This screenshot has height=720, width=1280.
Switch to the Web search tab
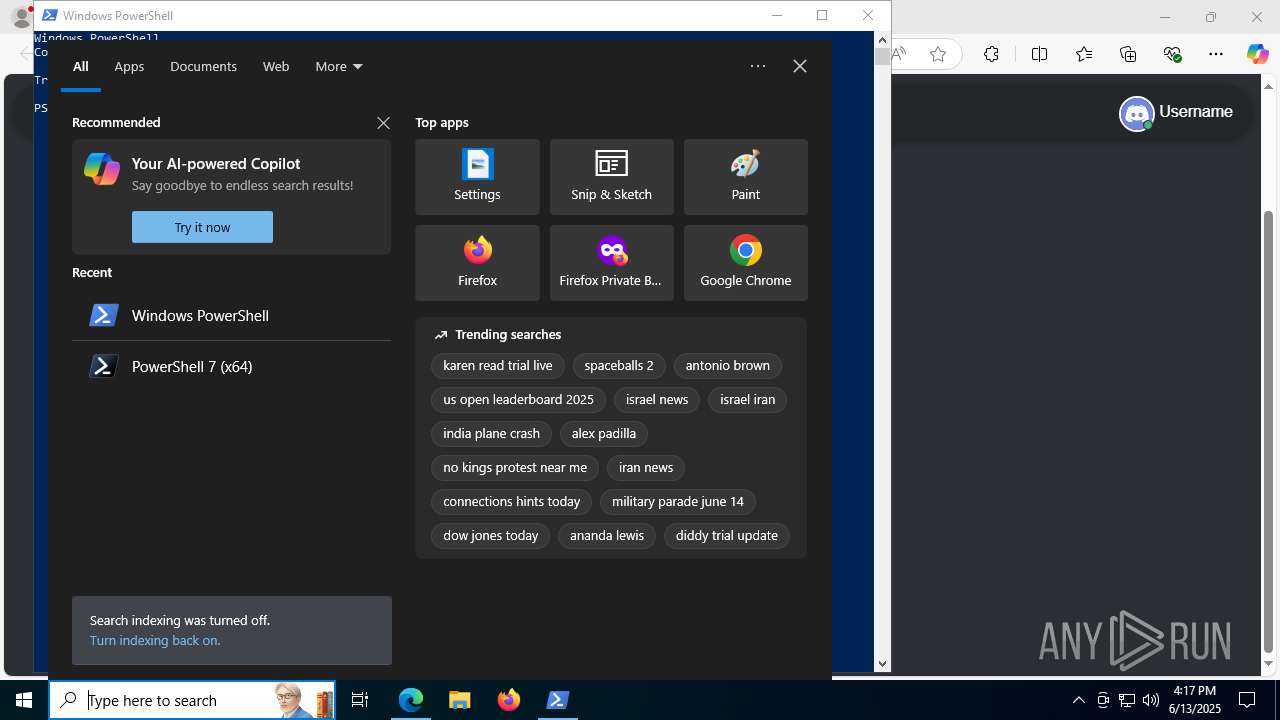(x=276, y=66)
